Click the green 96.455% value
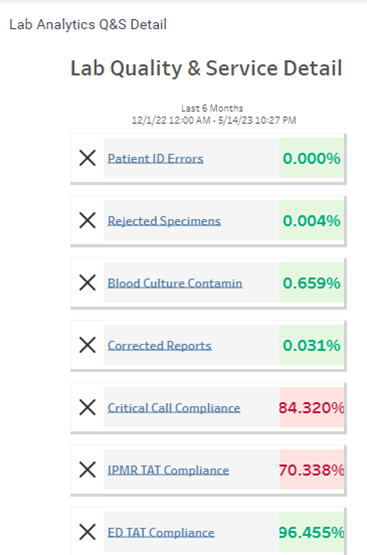Image resolution: width=367 pixels, height=555 pixels. (311, 532)
